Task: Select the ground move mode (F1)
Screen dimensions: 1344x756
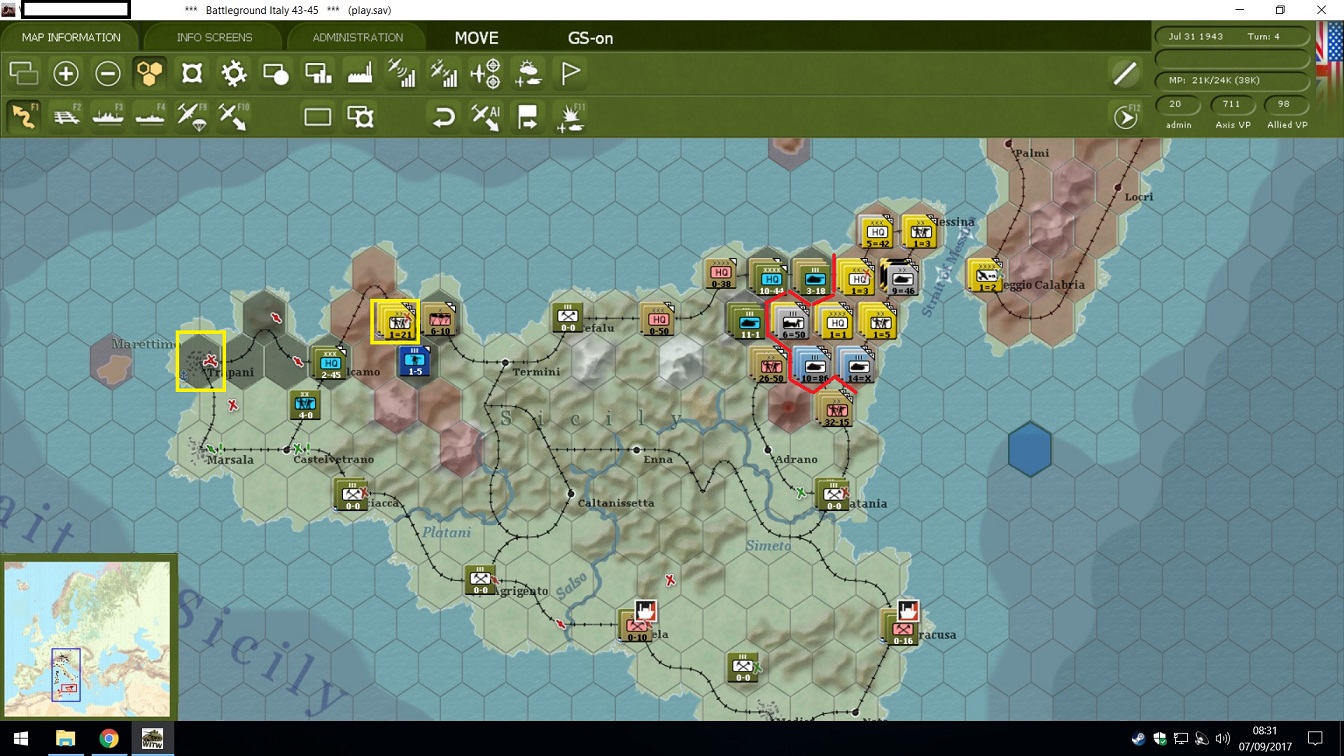Action: coord(24,116)
